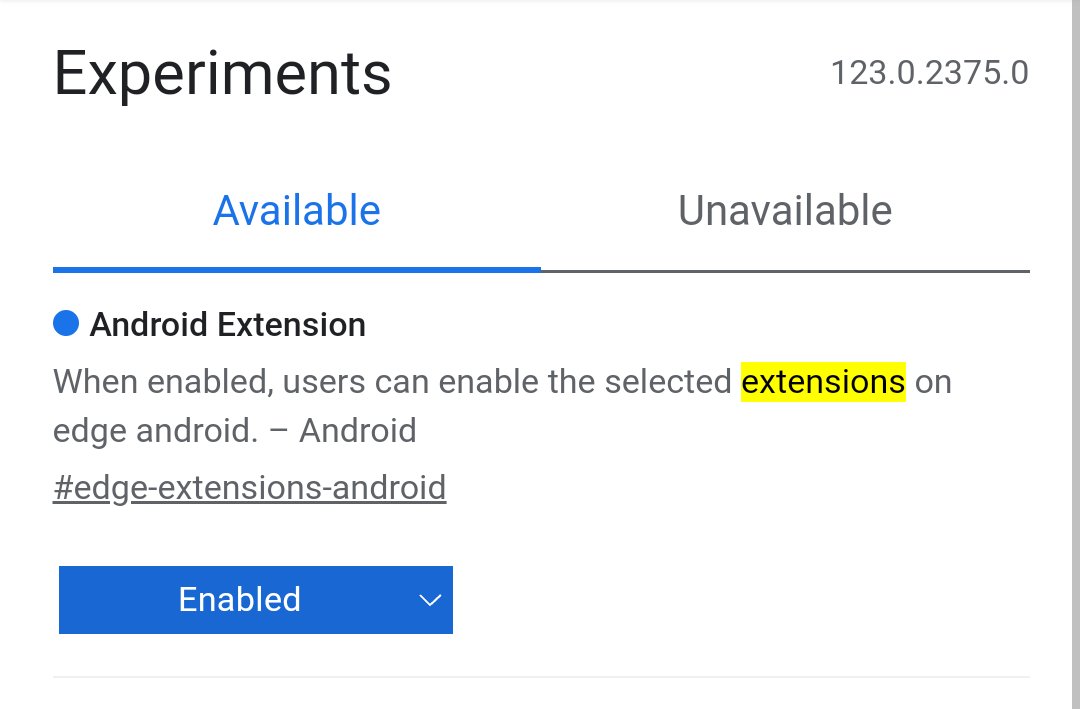Click the Experiments page heading
The width and height of the screenshot is (1080, 709).
click(x=222, y=74)
